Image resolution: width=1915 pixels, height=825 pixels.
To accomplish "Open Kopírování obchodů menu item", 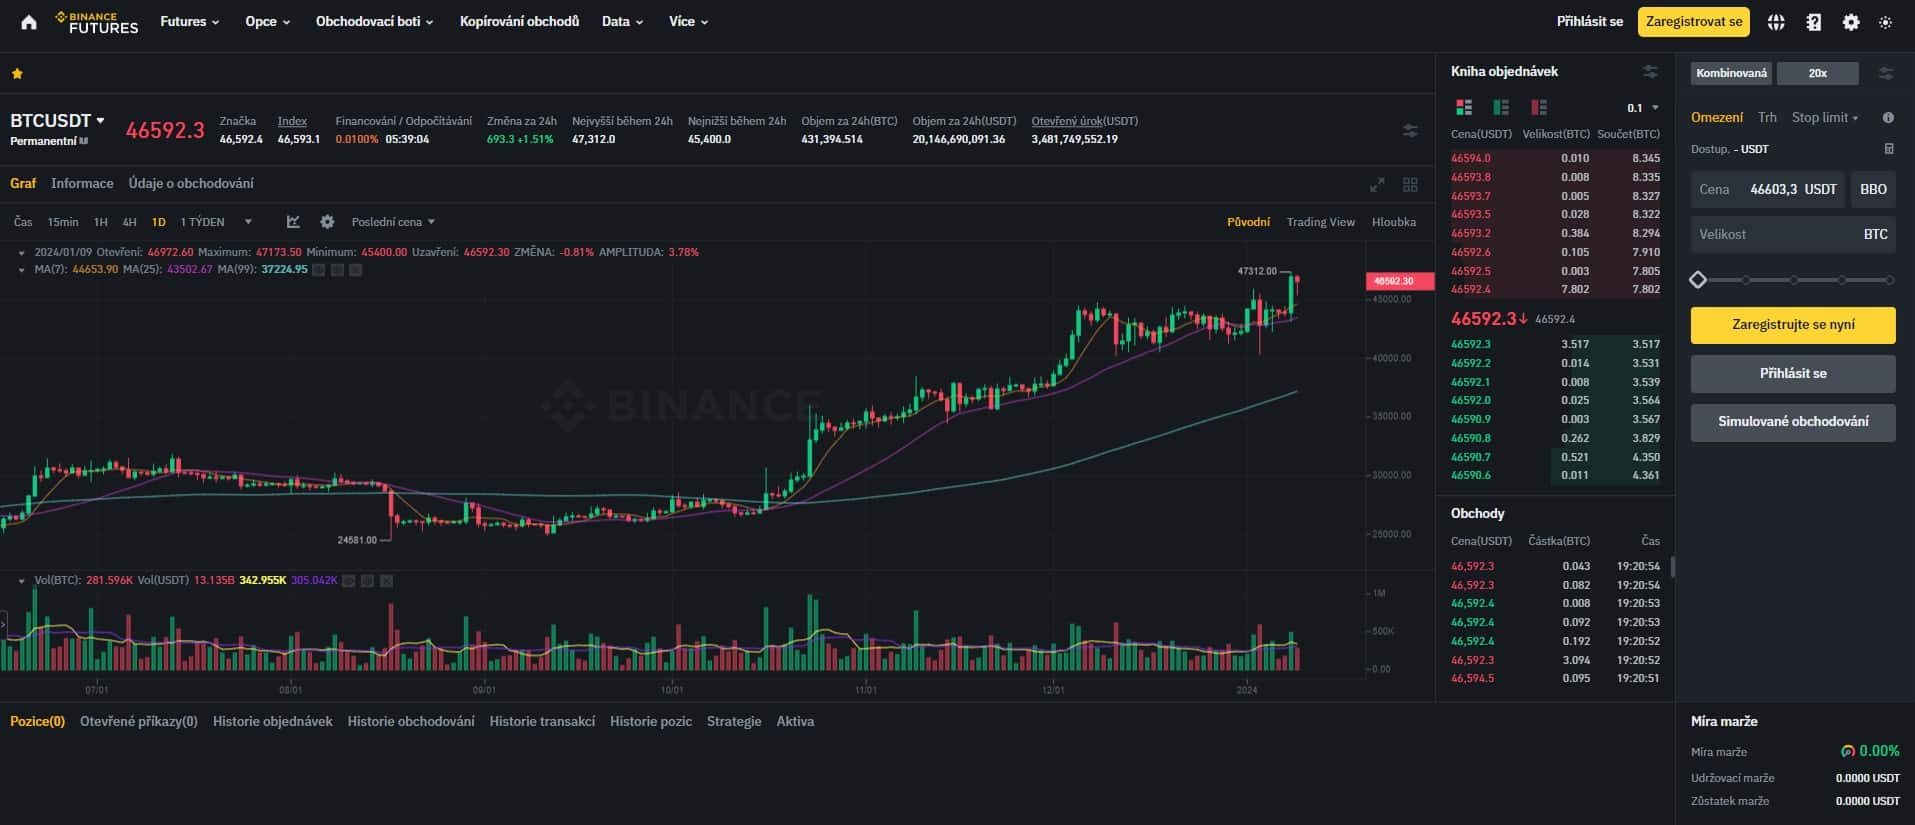I will (x=519, y=21).
